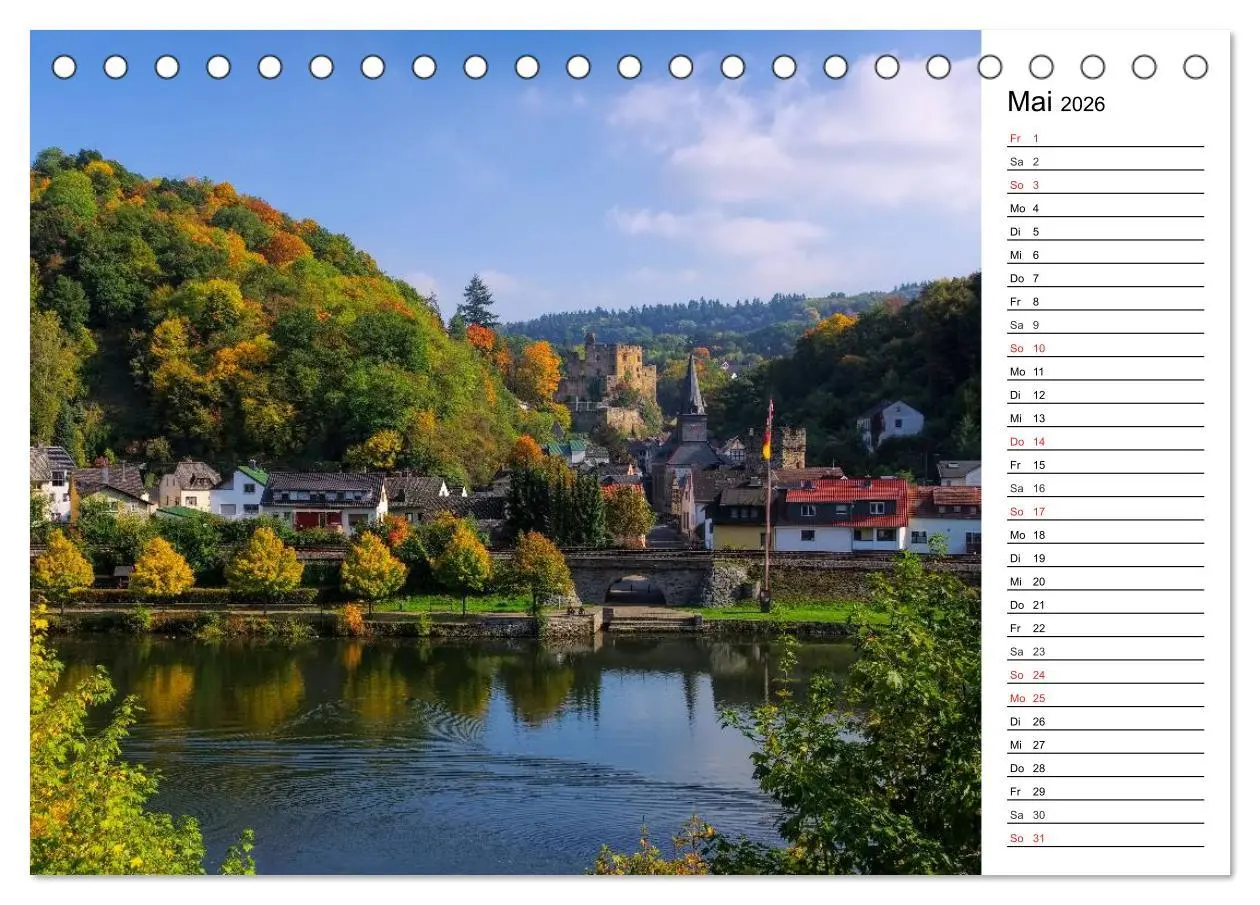
Task: Select the date row 'So 3'
Action: (1105, 185)
